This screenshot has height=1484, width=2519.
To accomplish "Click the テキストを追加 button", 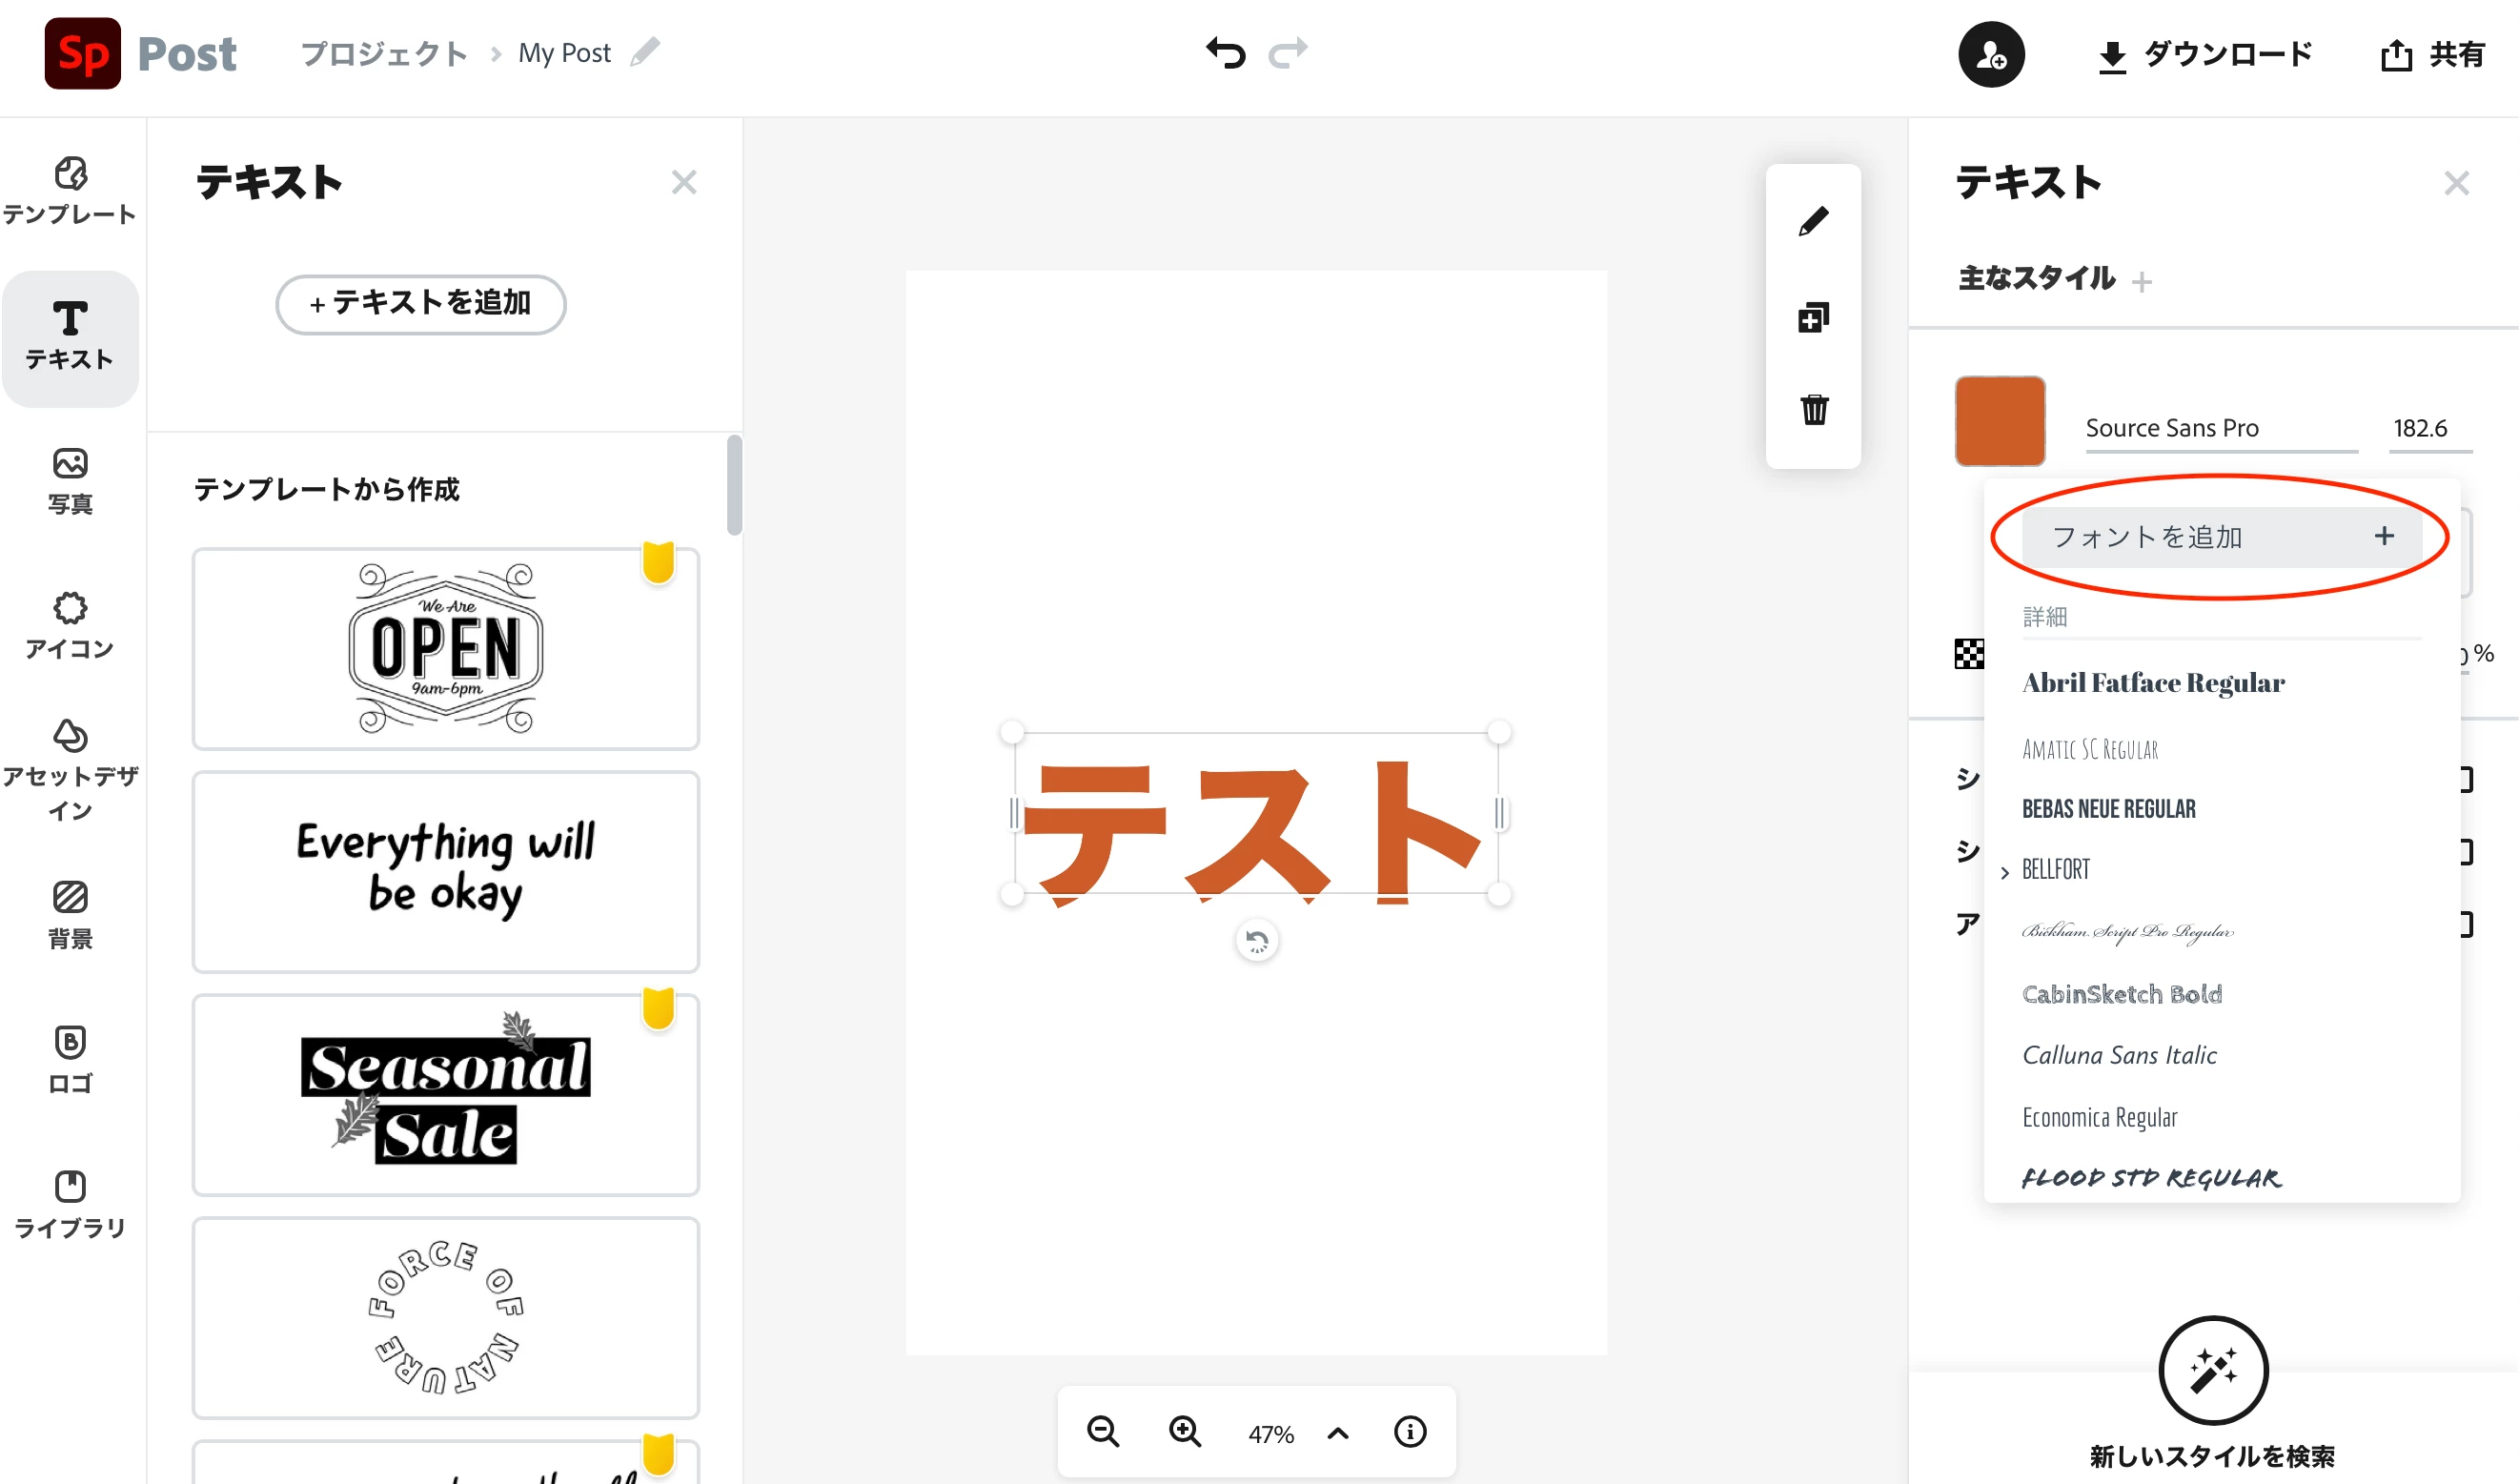I will pos(420,304).
